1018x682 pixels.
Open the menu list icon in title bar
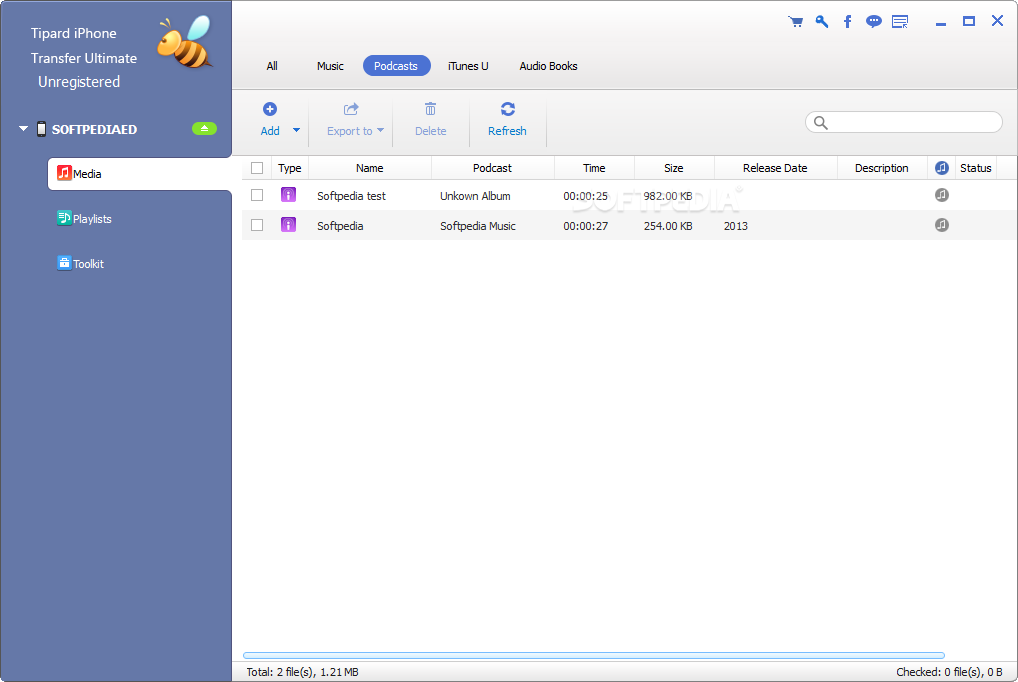(x=900, y=21)
